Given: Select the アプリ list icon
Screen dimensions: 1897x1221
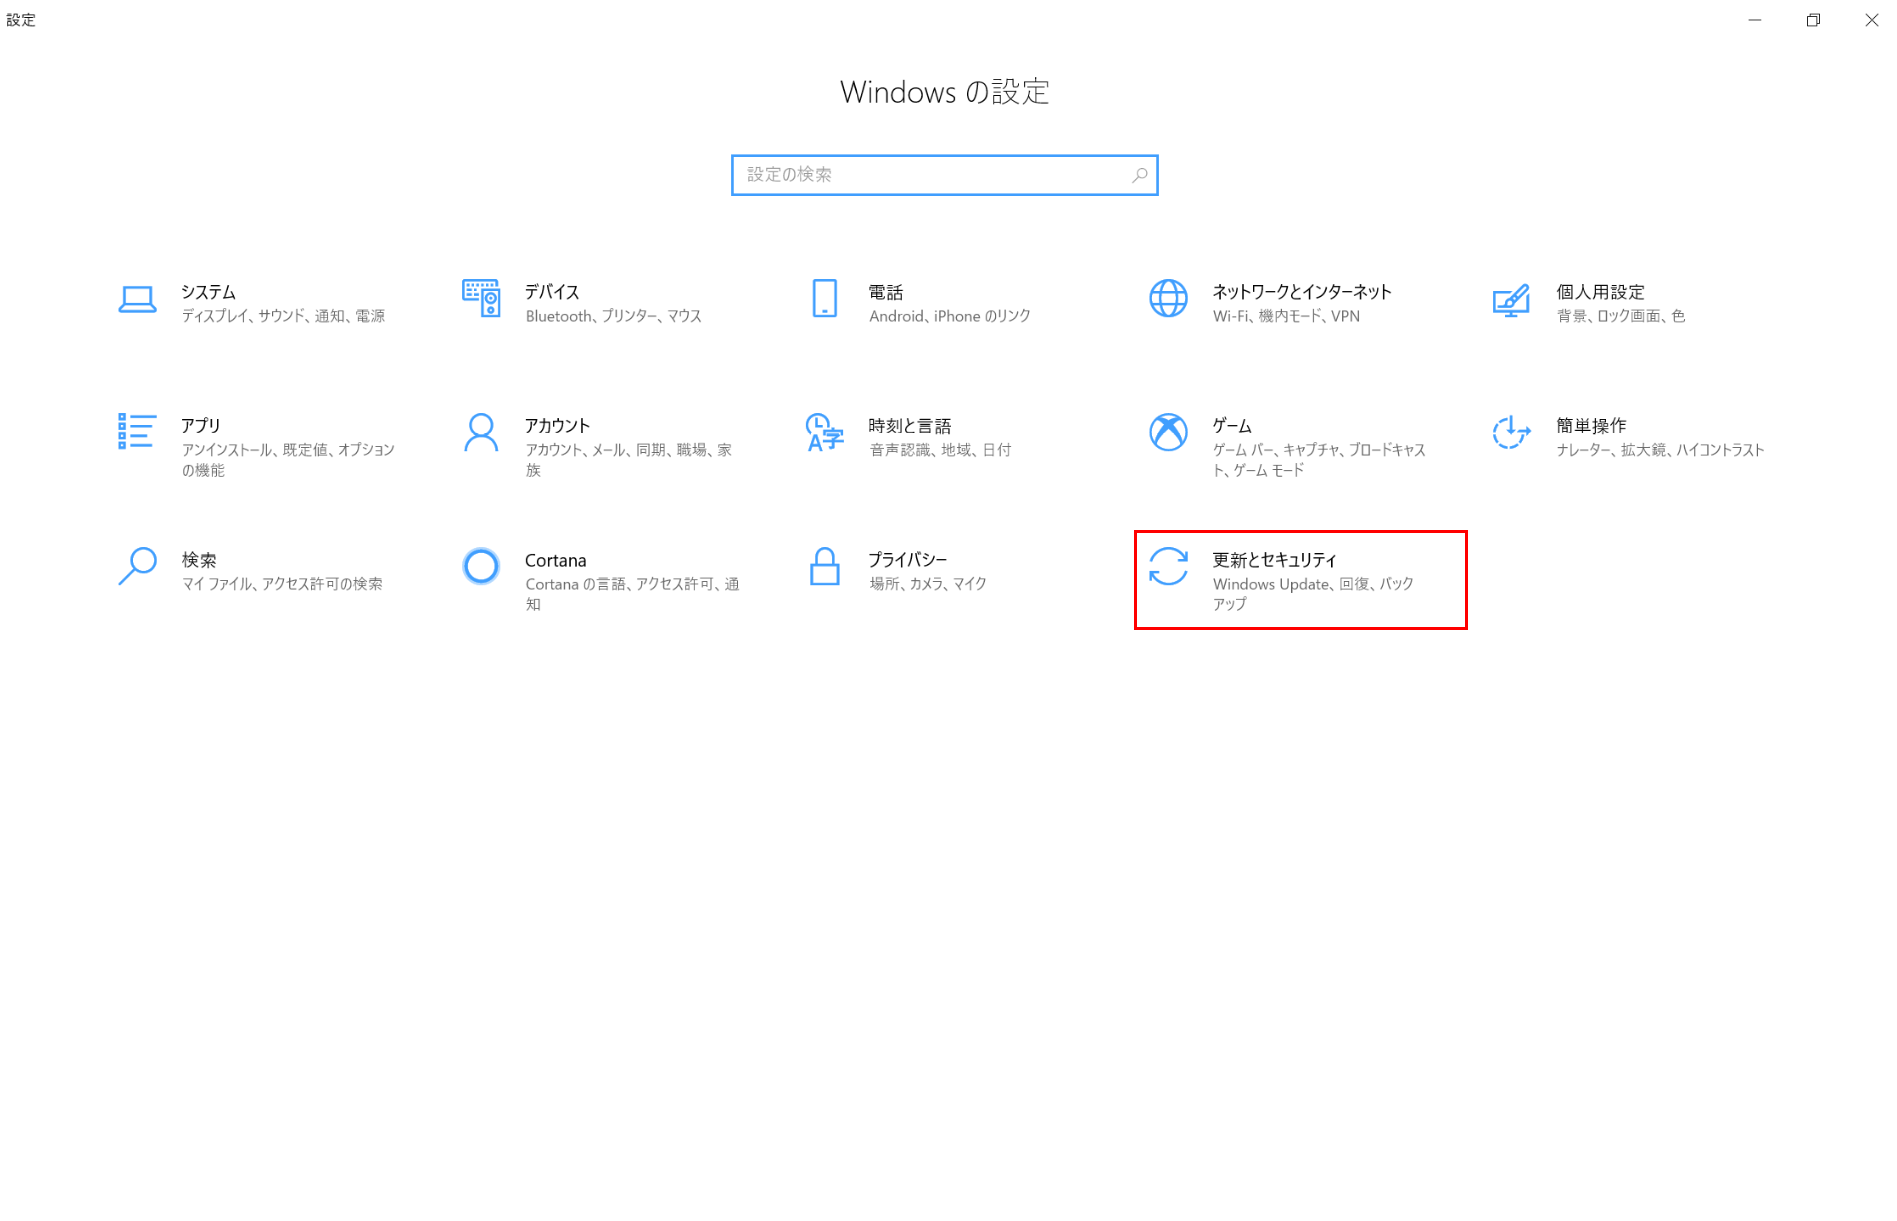Looking at the screenshot, I should point(137,432).
